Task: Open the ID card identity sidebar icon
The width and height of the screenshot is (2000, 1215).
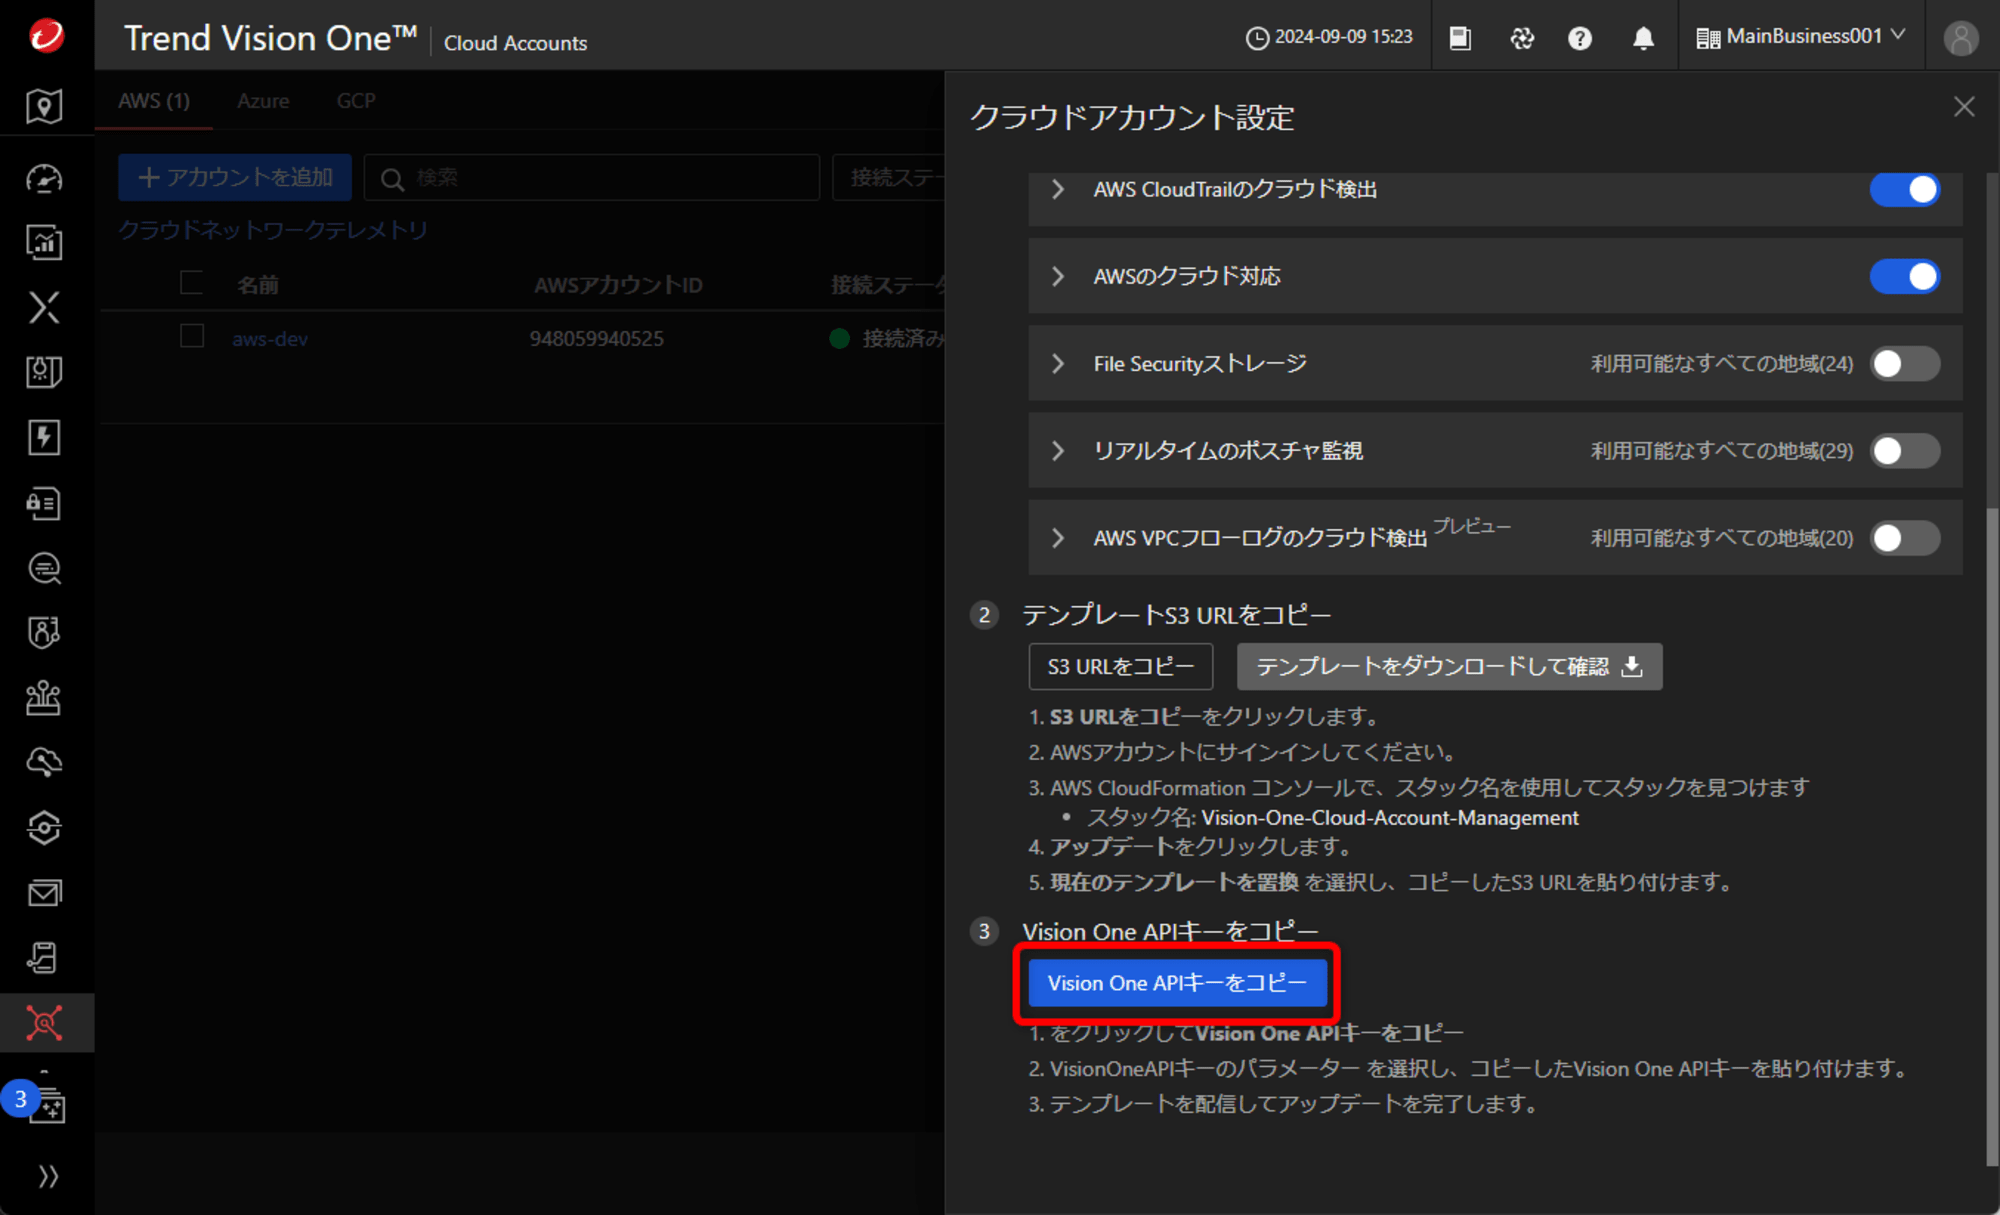Action: click(x=44, y=503)
